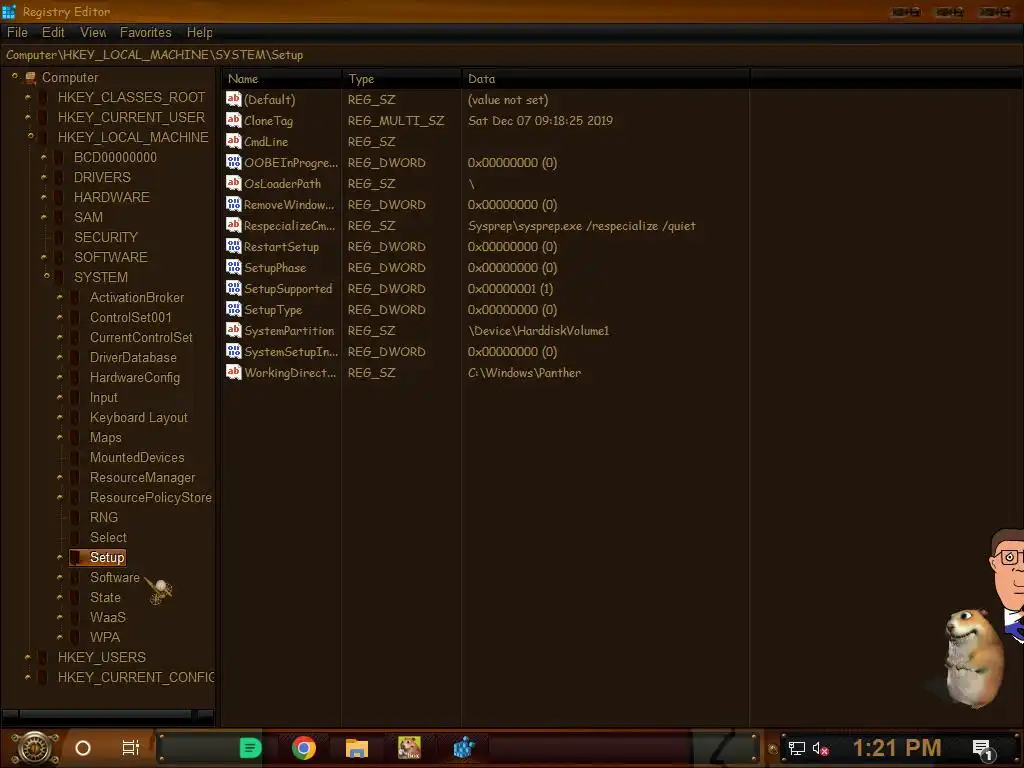The width and height of the screenshot is (1024, 768).
Task: Select the ResourcePolicyStore key
Action: 151,497
